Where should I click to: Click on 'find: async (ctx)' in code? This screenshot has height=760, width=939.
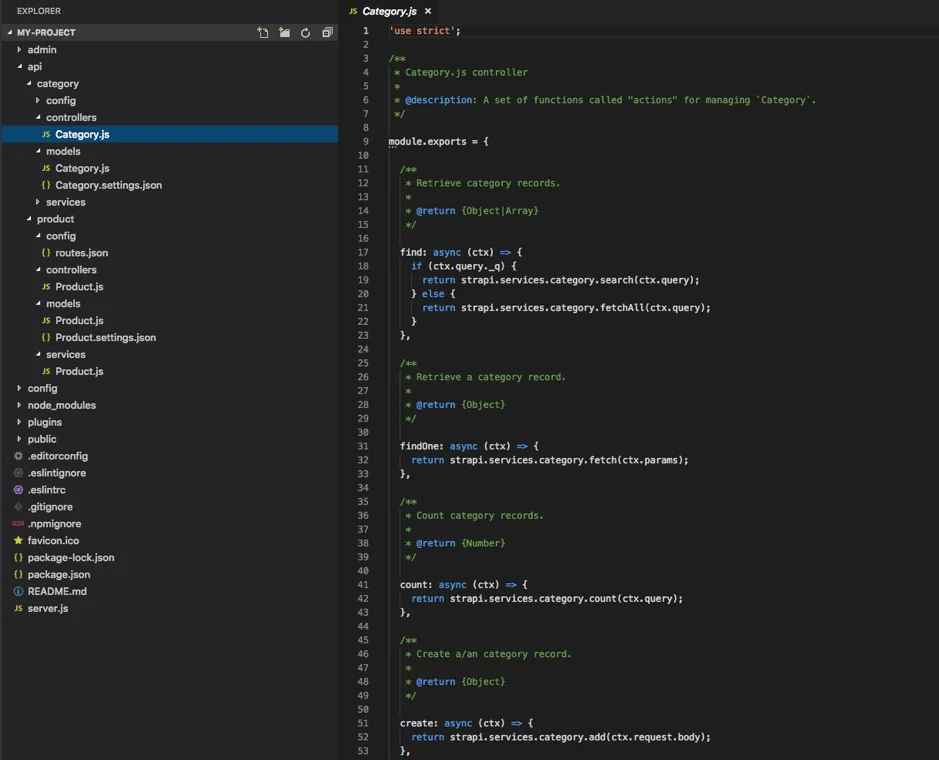coord(447,252)
